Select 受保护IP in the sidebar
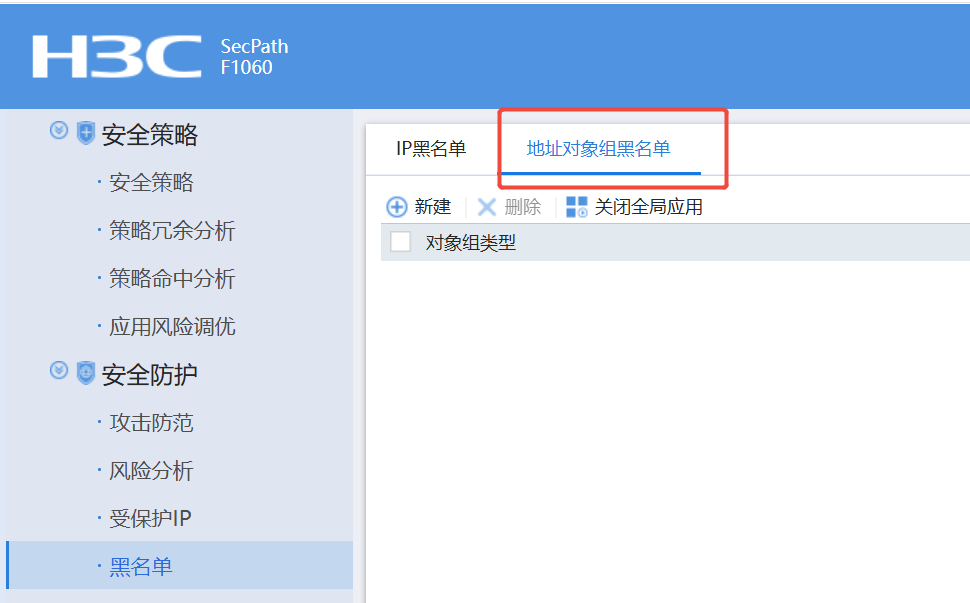Screen dimensions: 970x603 click(x=150, y=519)
